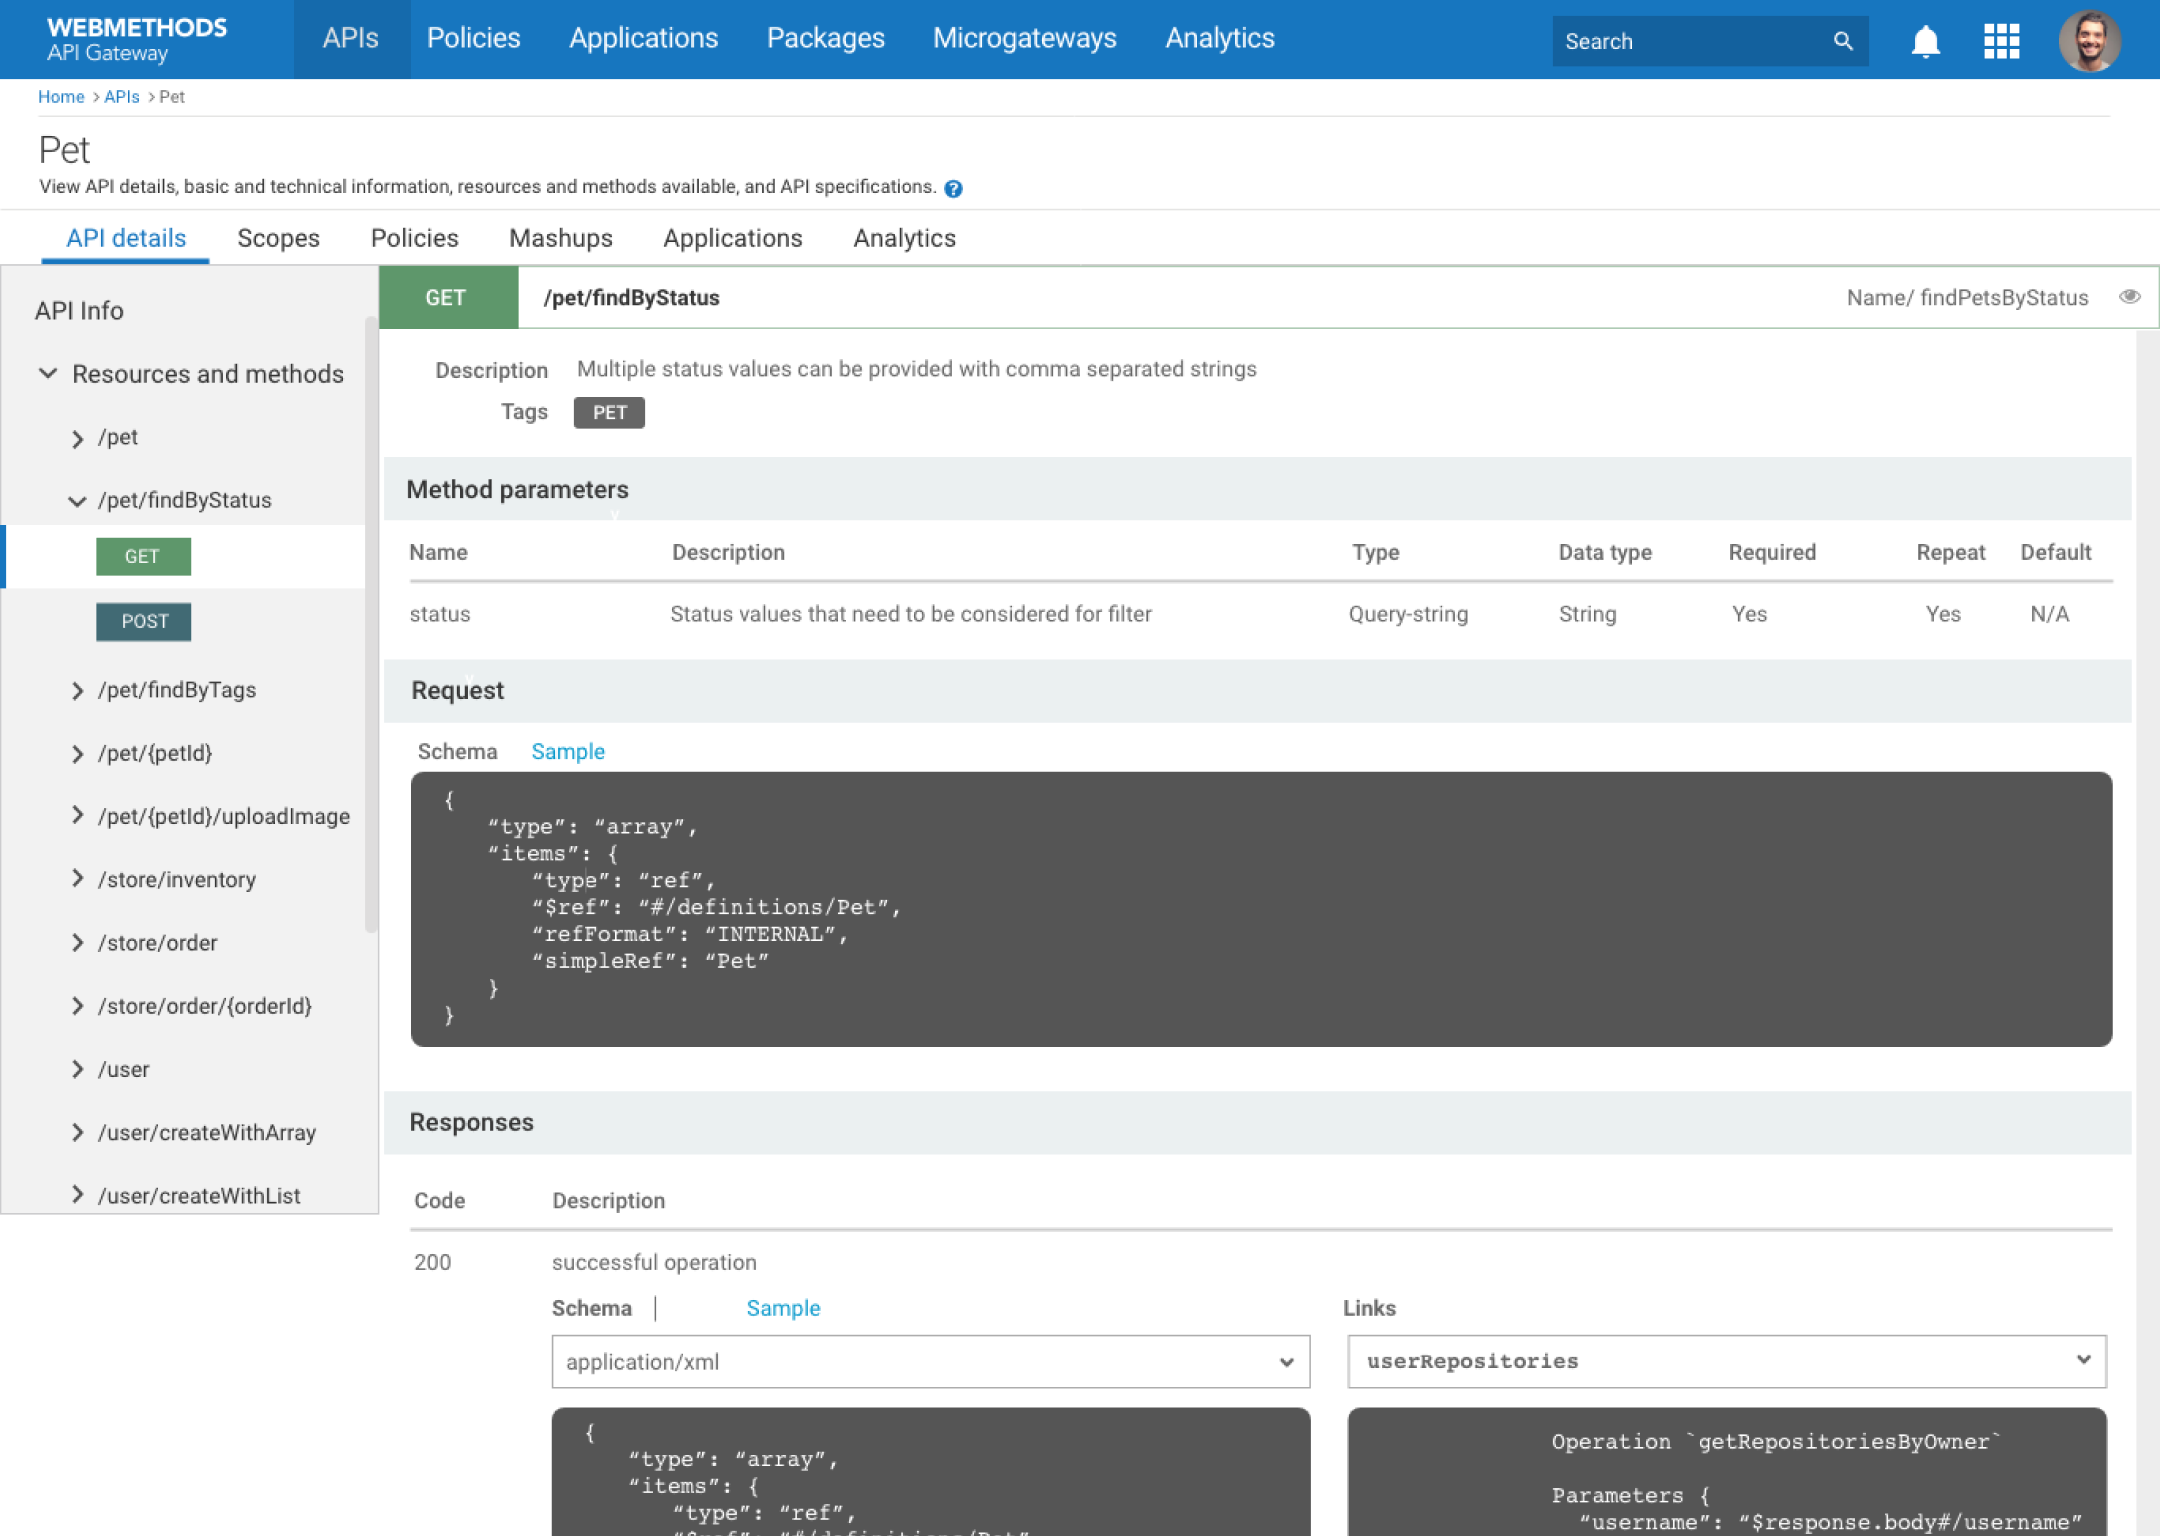The image size is (2160, 1536).
Task: Open the Applications top menu
Action: click(x=644, y=39)
